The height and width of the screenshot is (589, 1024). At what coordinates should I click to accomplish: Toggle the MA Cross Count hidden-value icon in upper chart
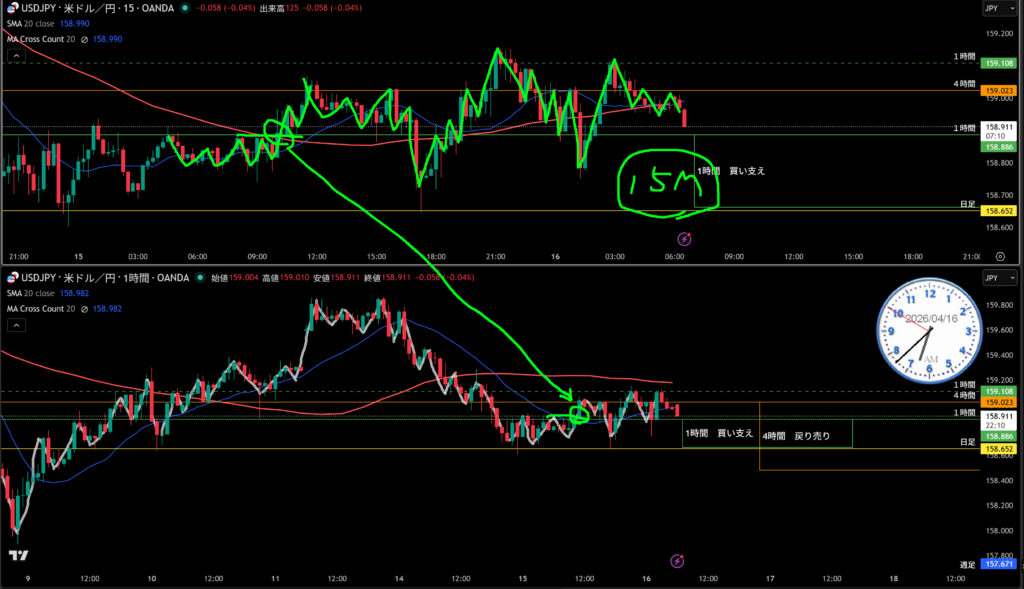85,39
